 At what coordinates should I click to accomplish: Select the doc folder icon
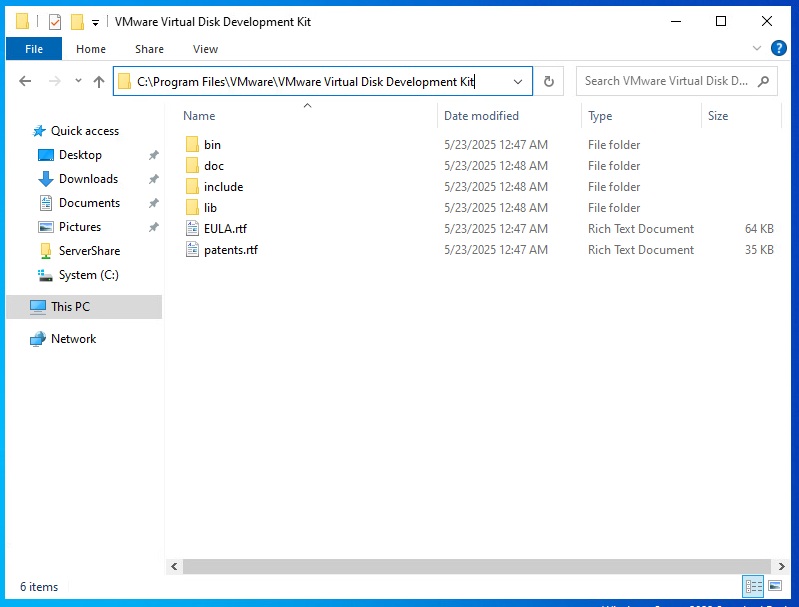pyautogui.click(x=192, y=166)
